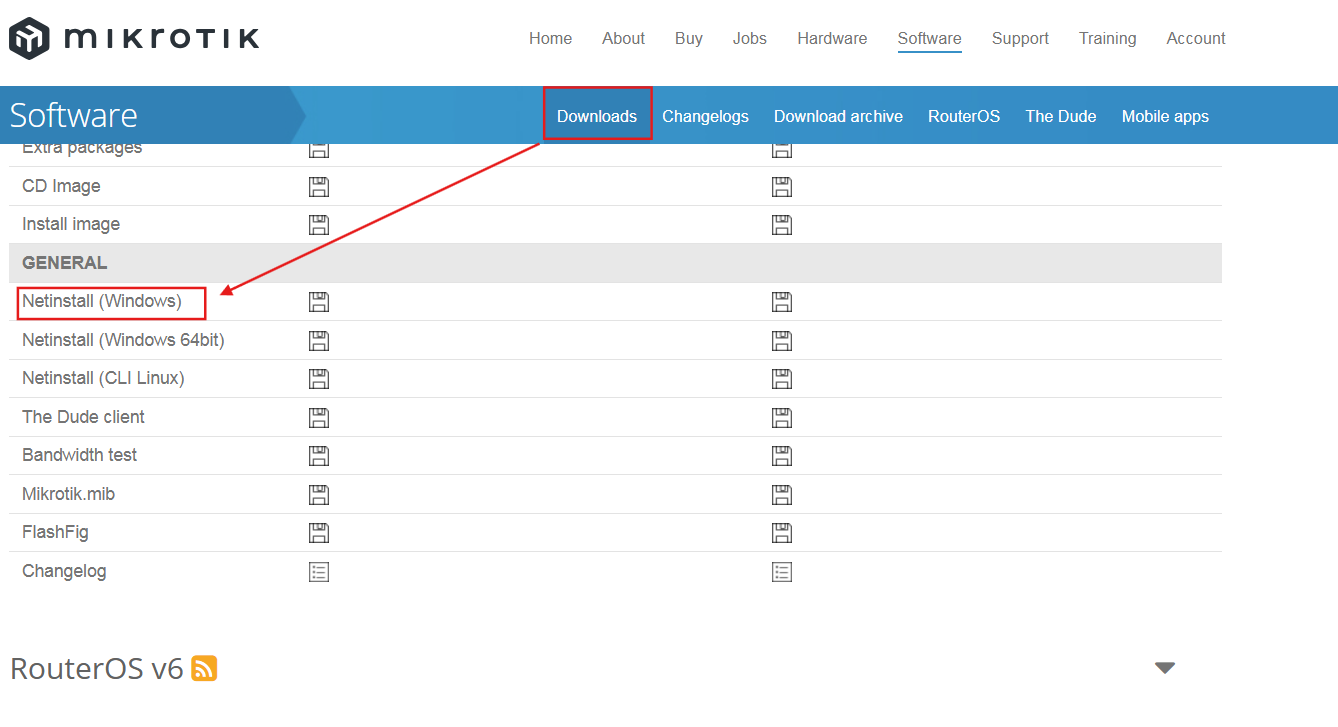Click the "GENERAL" section heading

point(64,263)
